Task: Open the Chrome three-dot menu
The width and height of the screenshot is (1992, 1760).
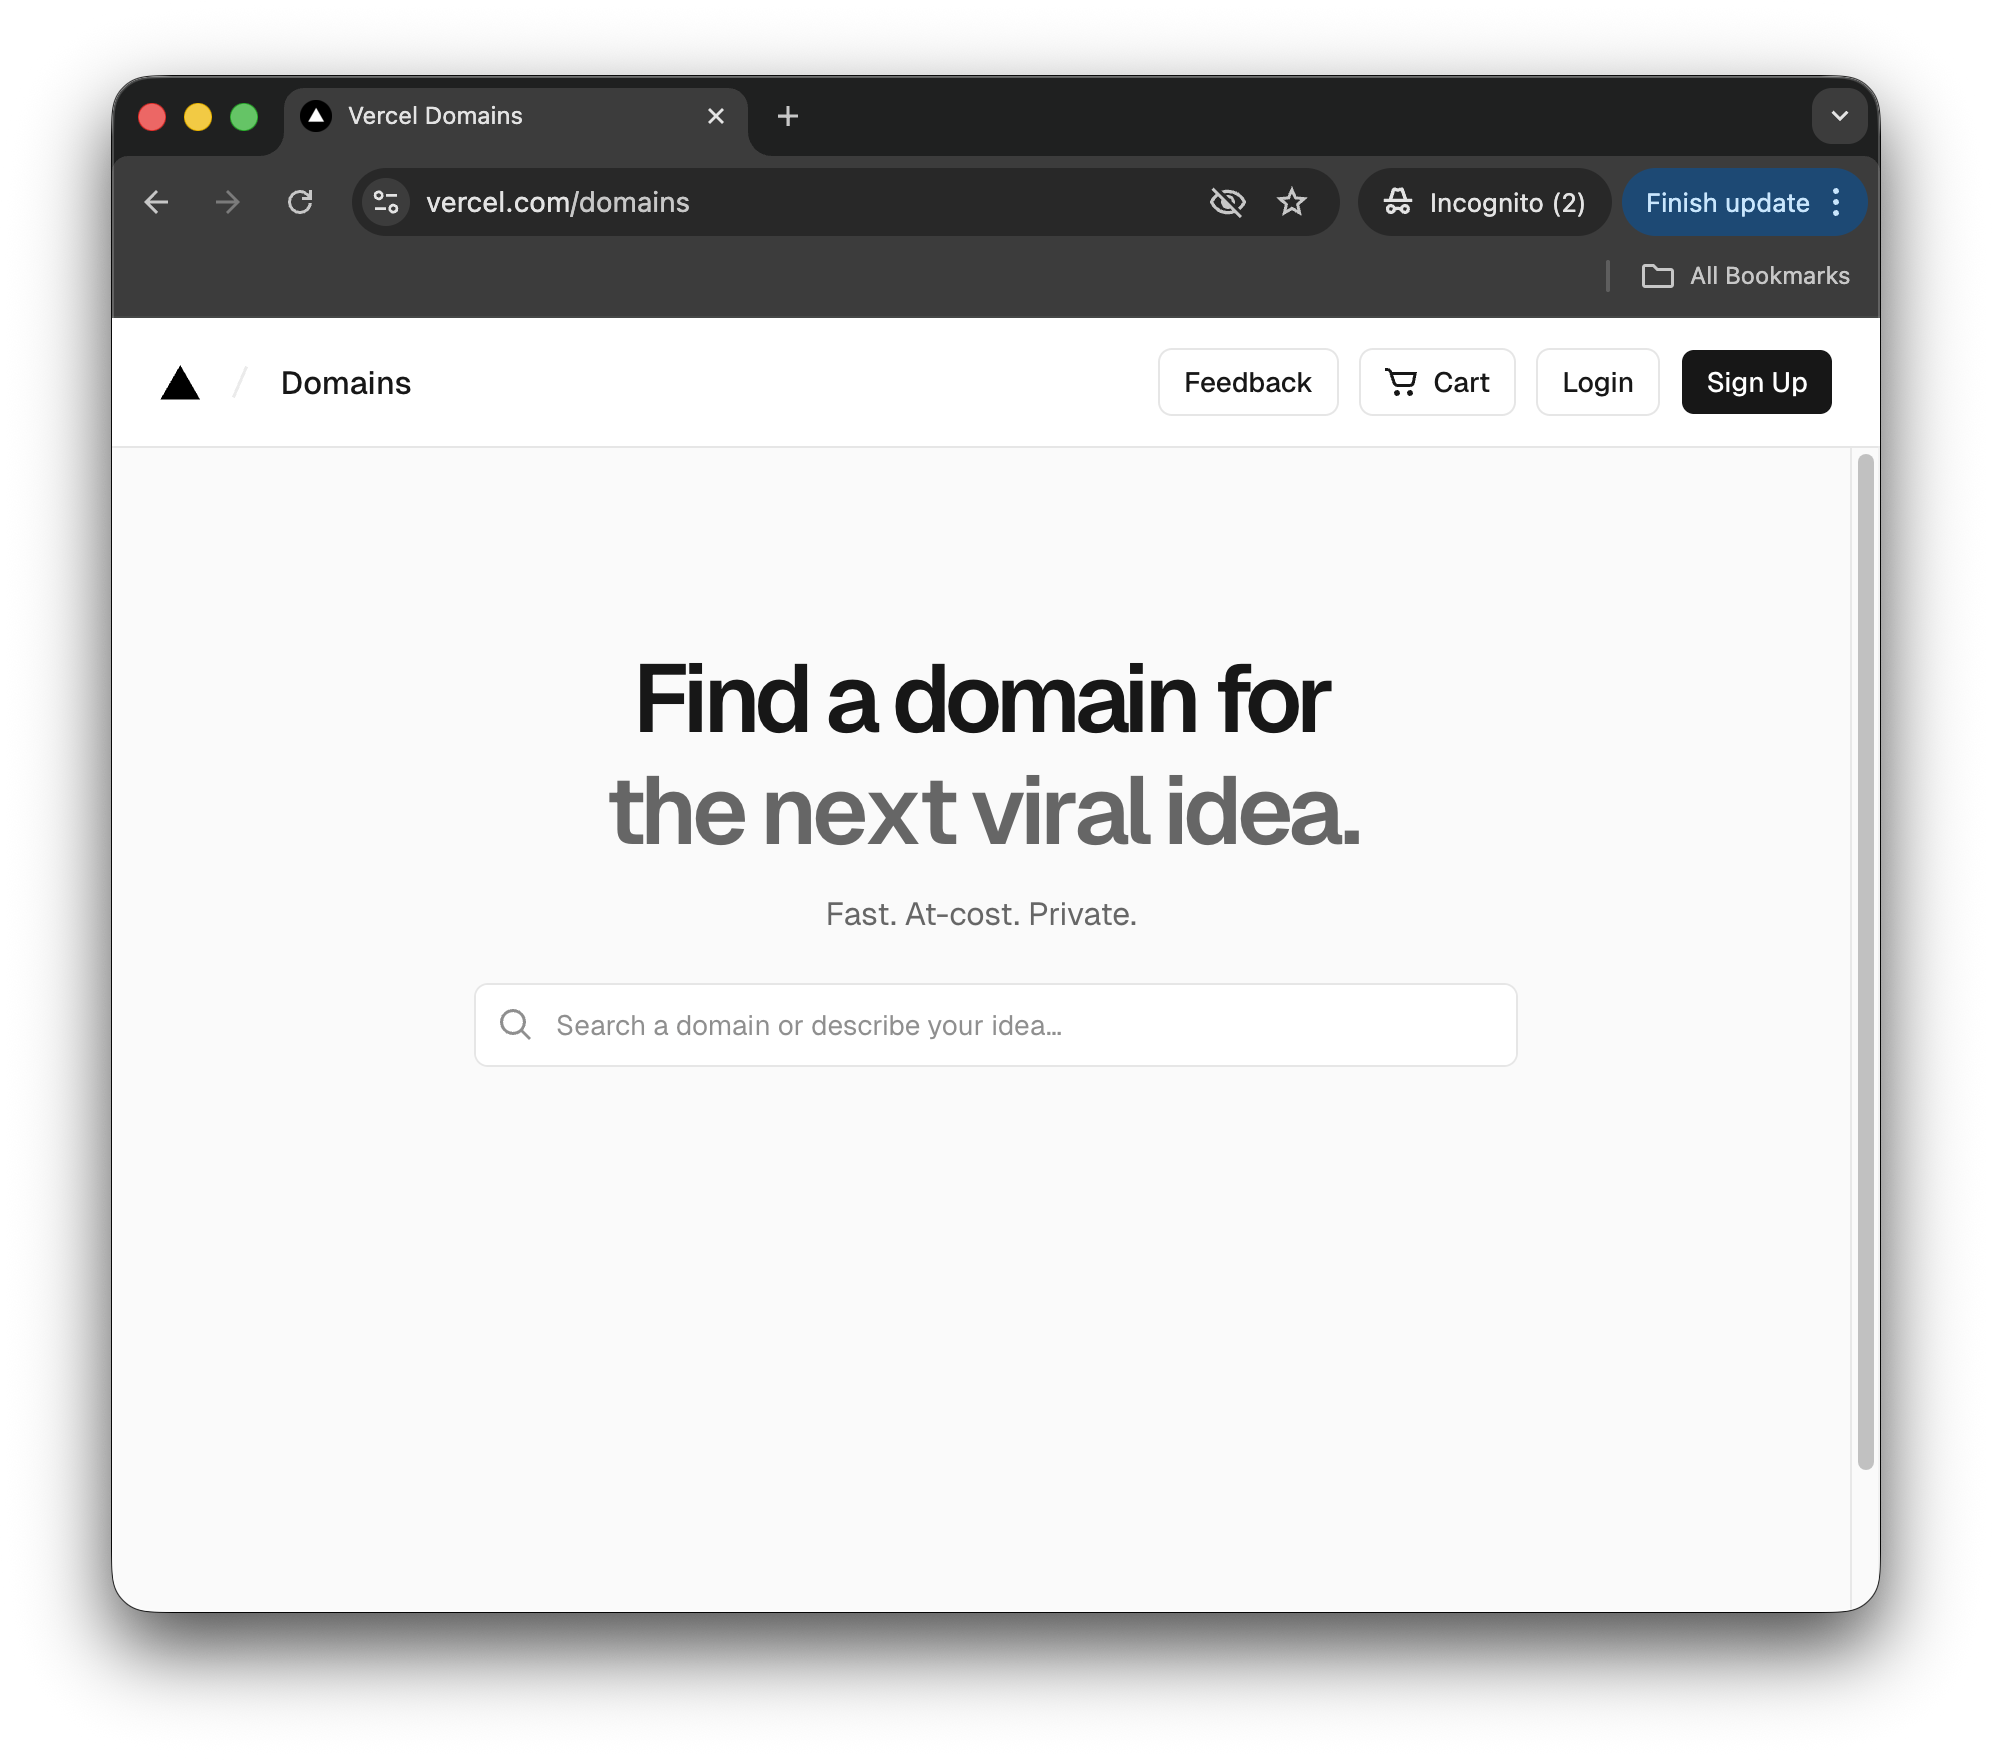Action: point(1836,203)
